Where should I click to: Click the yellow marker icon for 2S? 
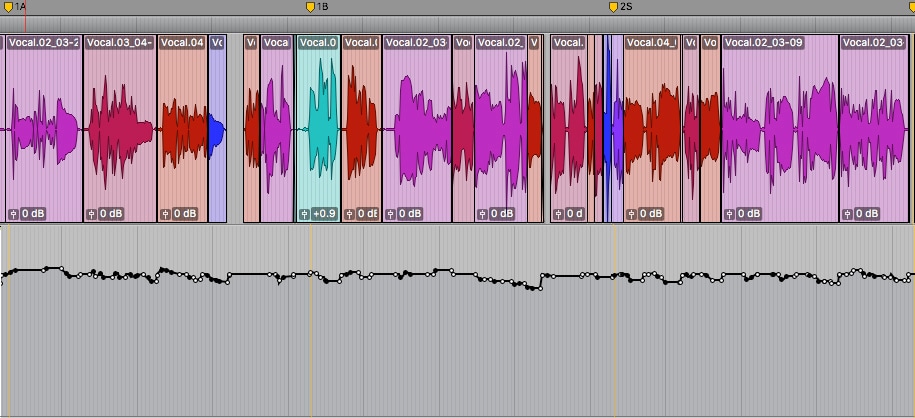(x=614, y=7)
